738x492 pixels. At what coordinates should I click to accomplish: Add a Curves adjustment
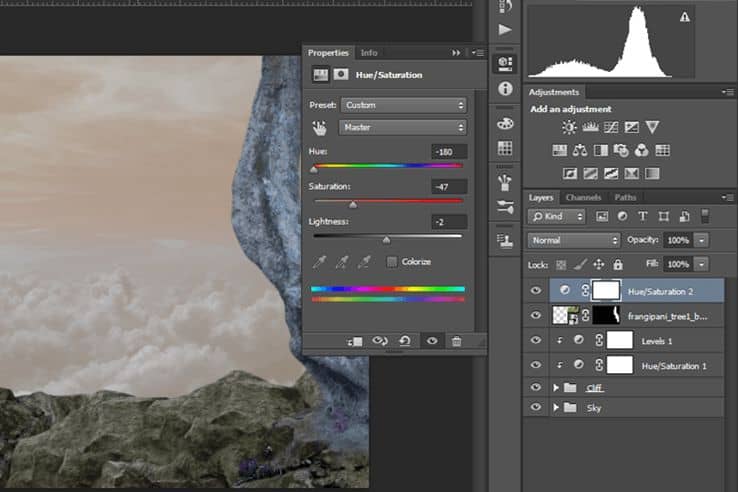click(611, 127)
